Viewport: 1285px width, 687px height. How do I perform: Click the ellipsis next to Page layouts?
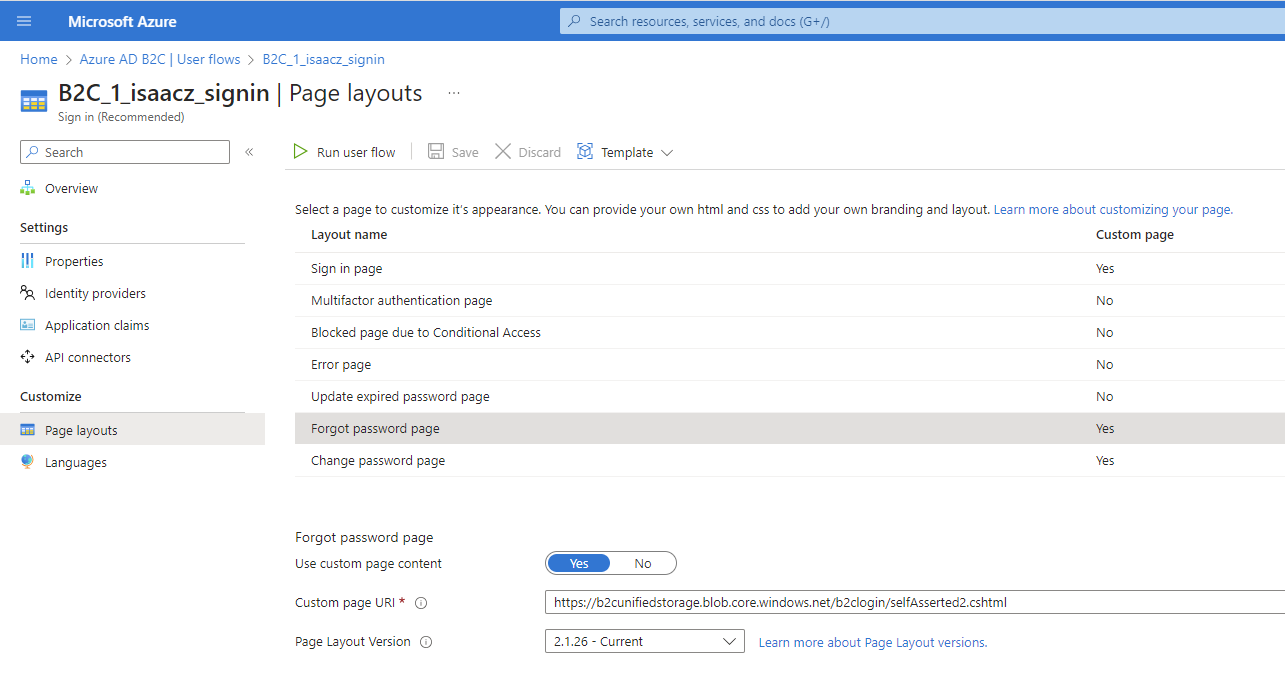pos(453,91)
